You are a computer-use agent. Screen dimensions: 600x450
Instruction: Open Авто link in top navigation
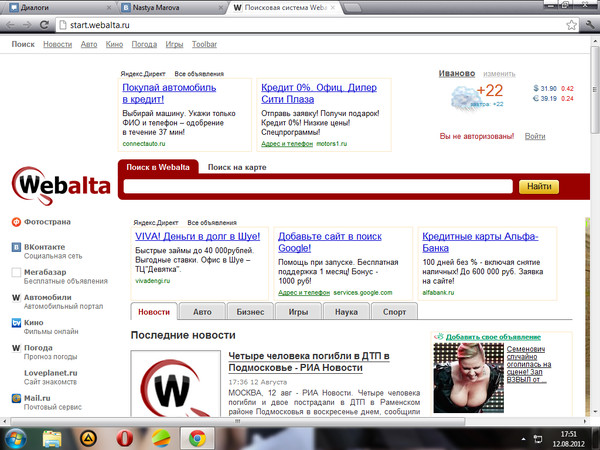point(89,44)
